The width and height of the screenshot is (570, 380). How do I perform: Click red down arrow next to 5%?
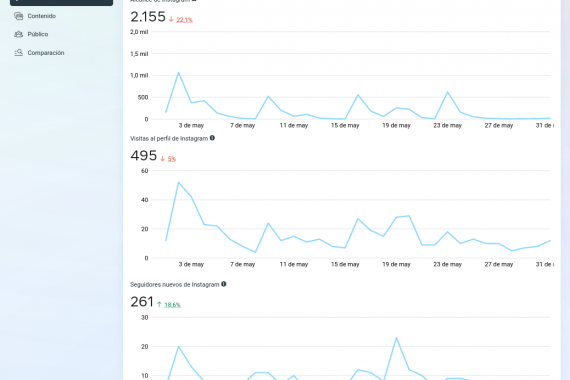point(162,159)
